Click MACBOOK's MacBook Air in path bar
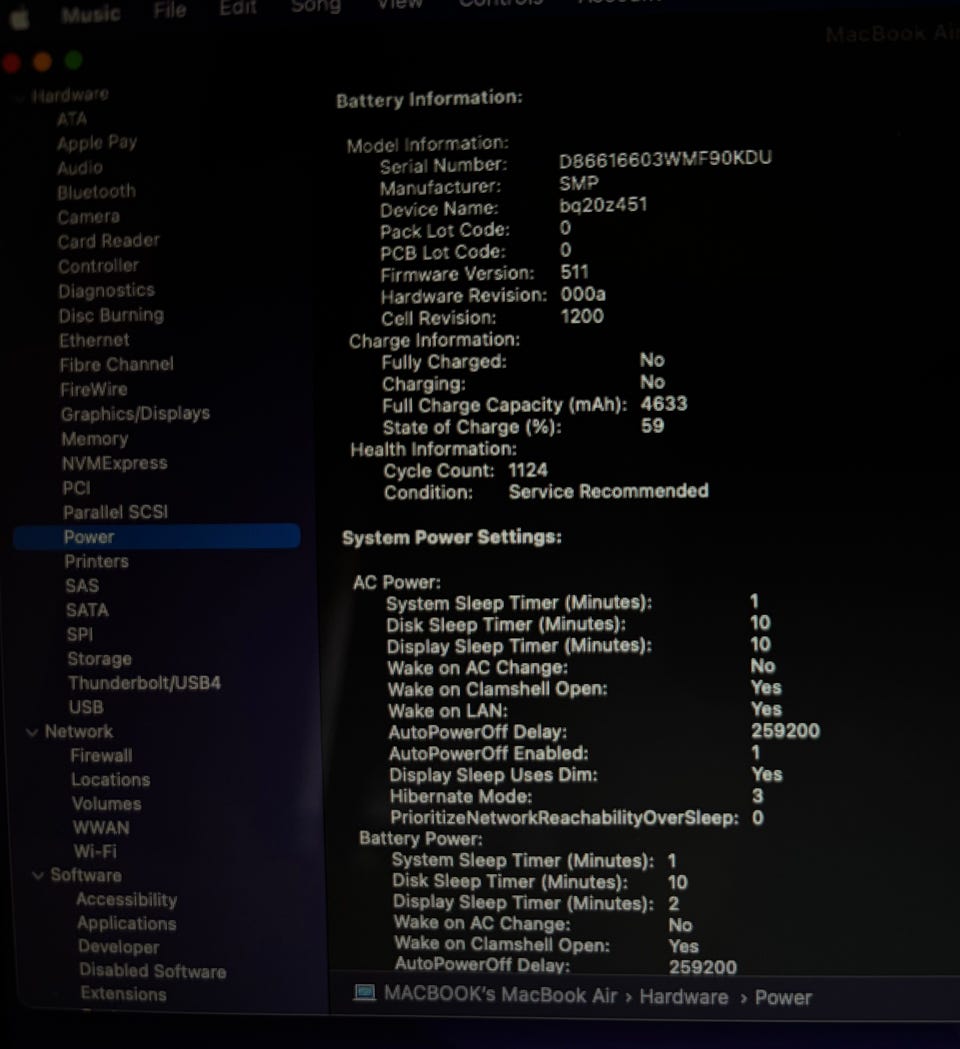Image resolution: width=960 pixels, height=1049 pixels. point(500,994)
